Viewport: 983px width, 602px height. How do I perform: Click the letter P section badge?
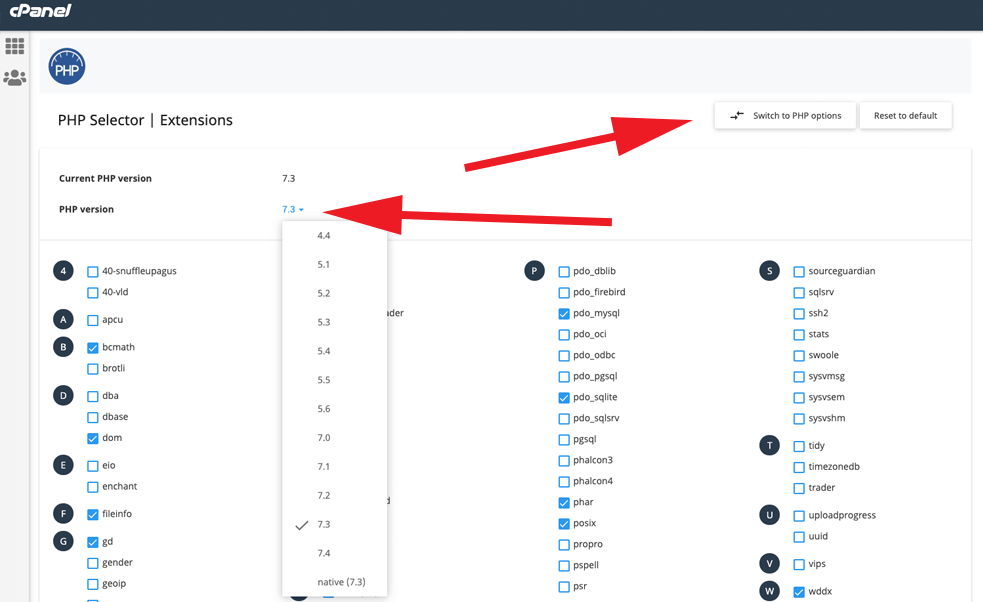(x=534, y=270)
